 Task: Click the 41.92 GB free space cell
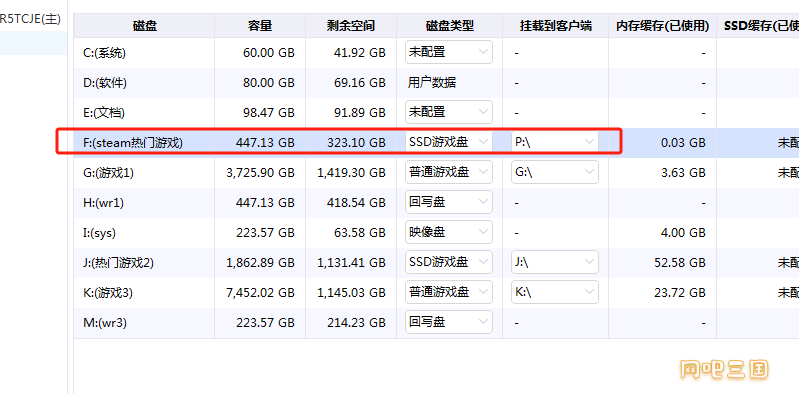359,52
